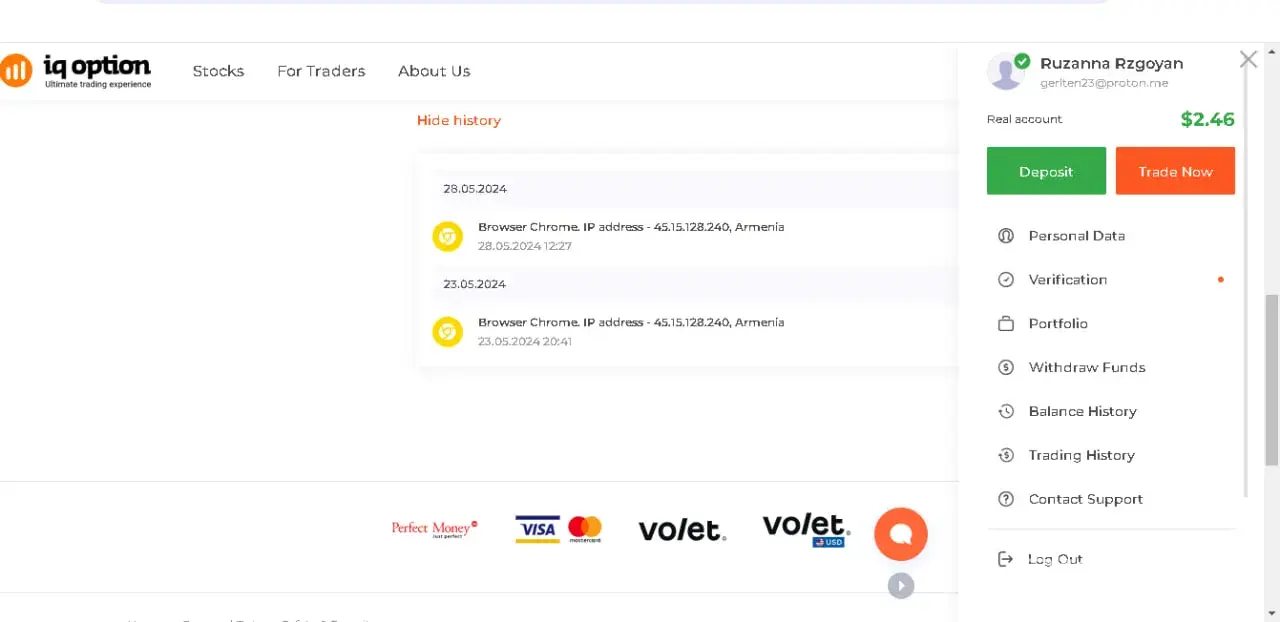Click the Balance History clock icon

(x=1006, y=412)
